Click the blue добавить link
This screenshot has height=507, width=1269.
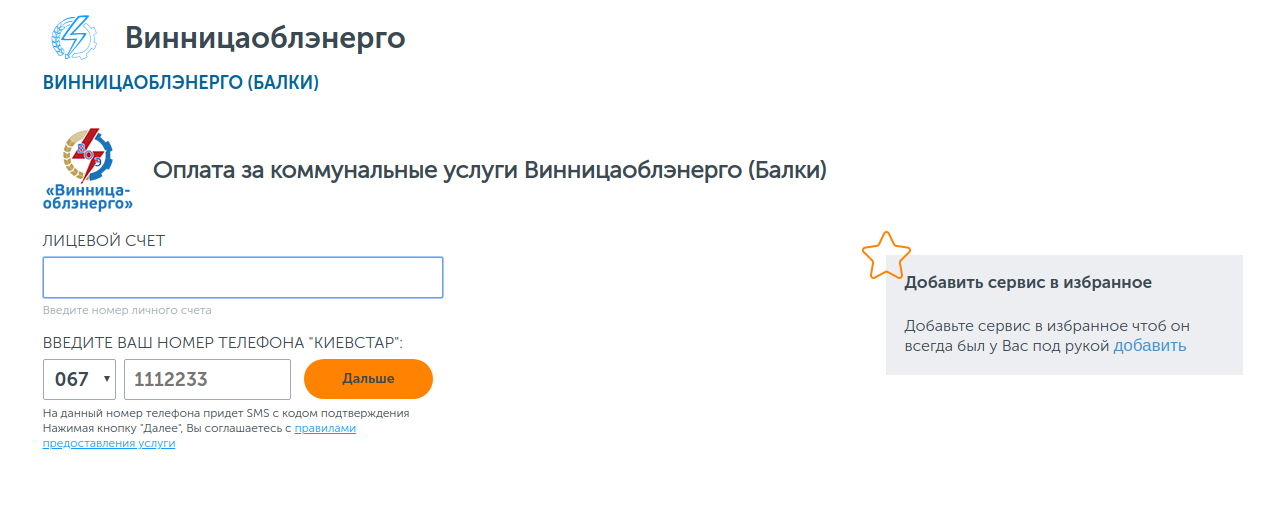[x=1150, y=346]
